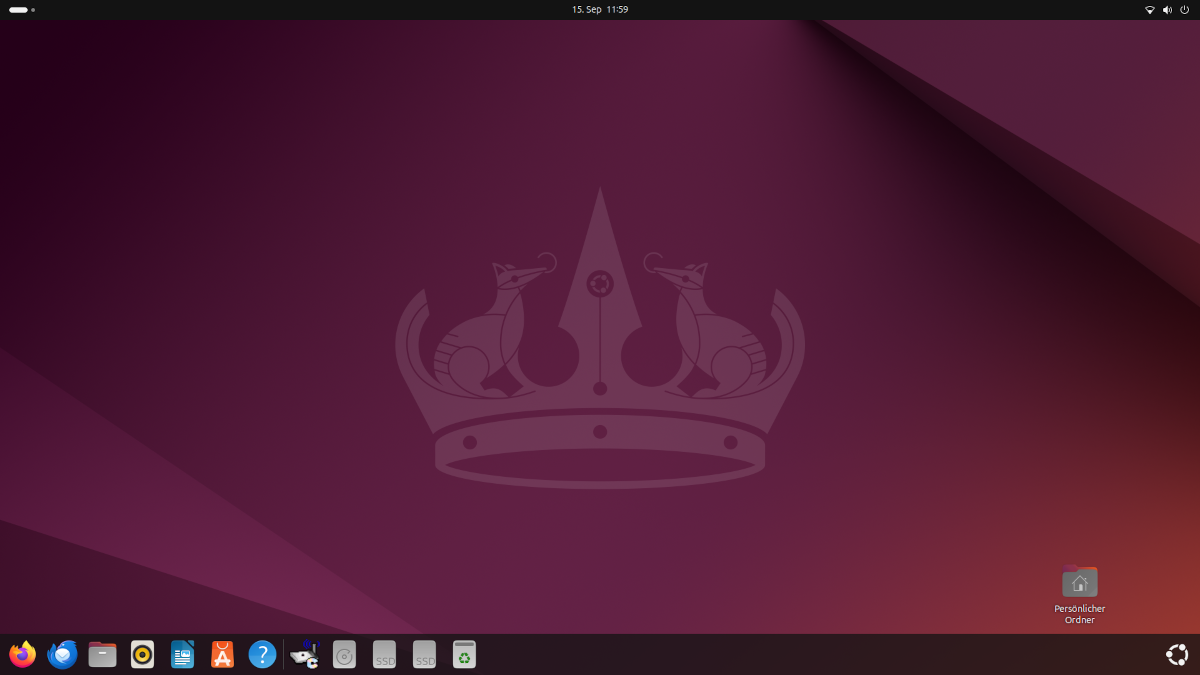The height and width of the screenshot is (675, 1200).
Task: Click the wireless router app icon beside Help
Action: [x=305, y=655]
